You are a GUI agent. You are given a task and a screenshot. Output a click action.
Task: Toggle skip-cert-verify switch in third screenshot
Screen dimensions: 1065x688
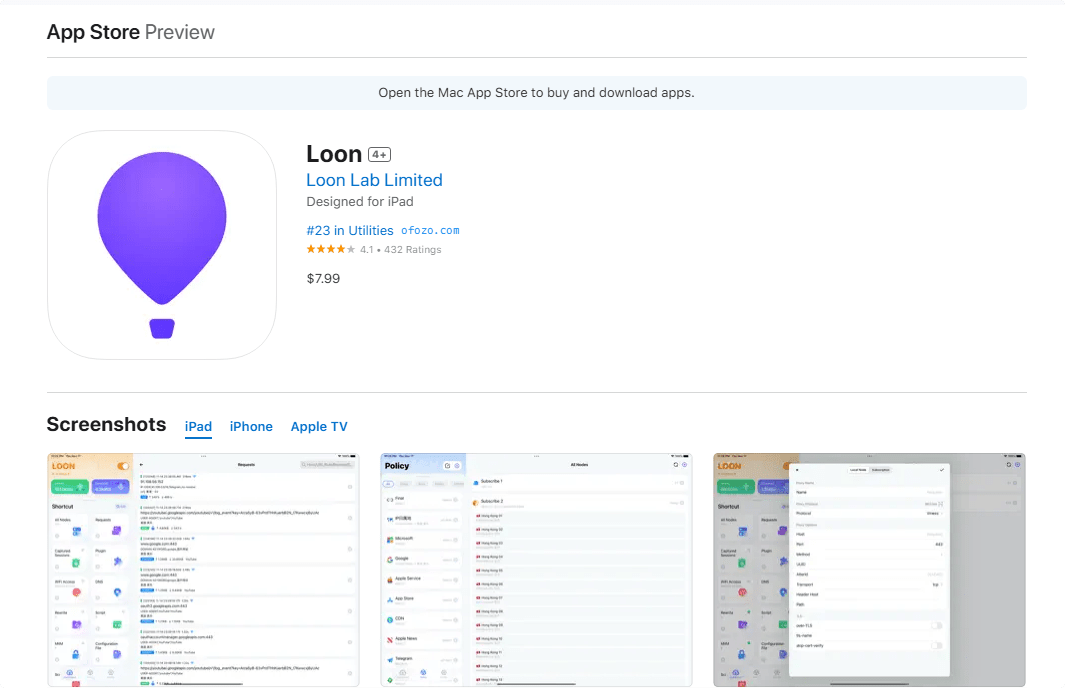coord(937,645)
